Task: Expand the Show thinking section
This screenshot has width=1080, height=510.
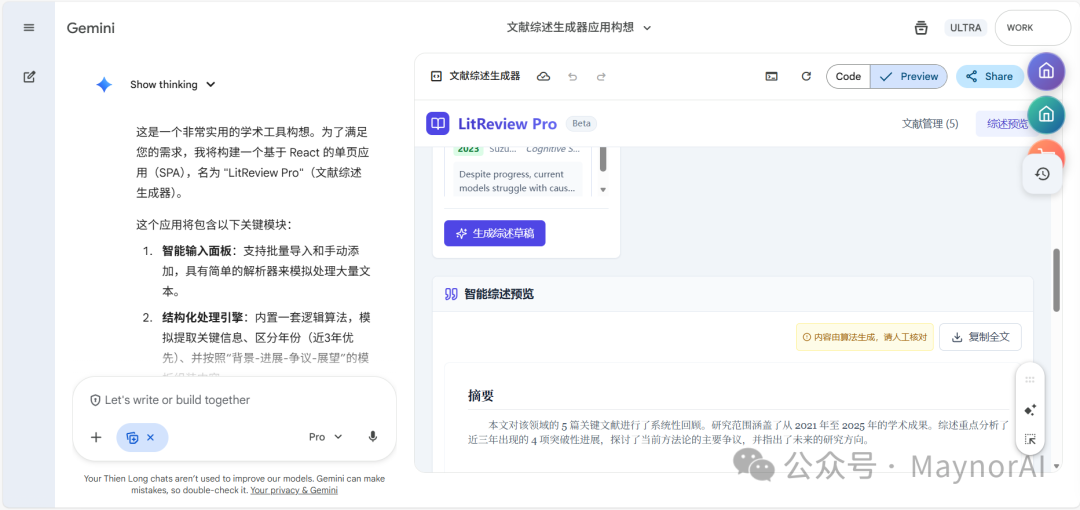Action: (173, 85)
